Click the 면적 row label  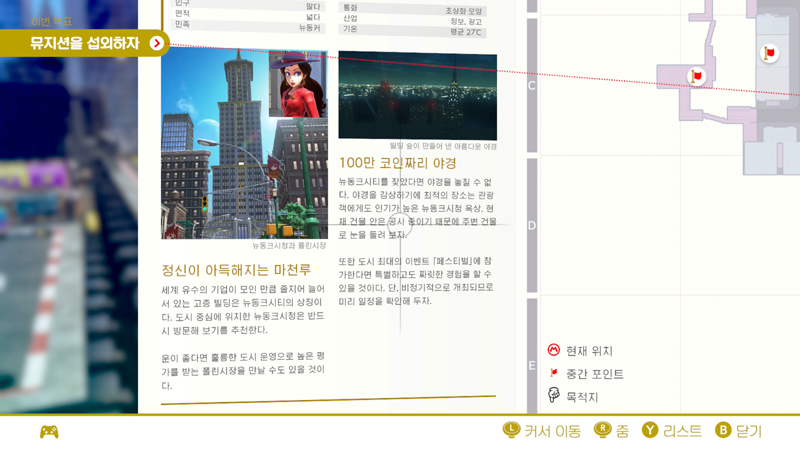point(182,13)
